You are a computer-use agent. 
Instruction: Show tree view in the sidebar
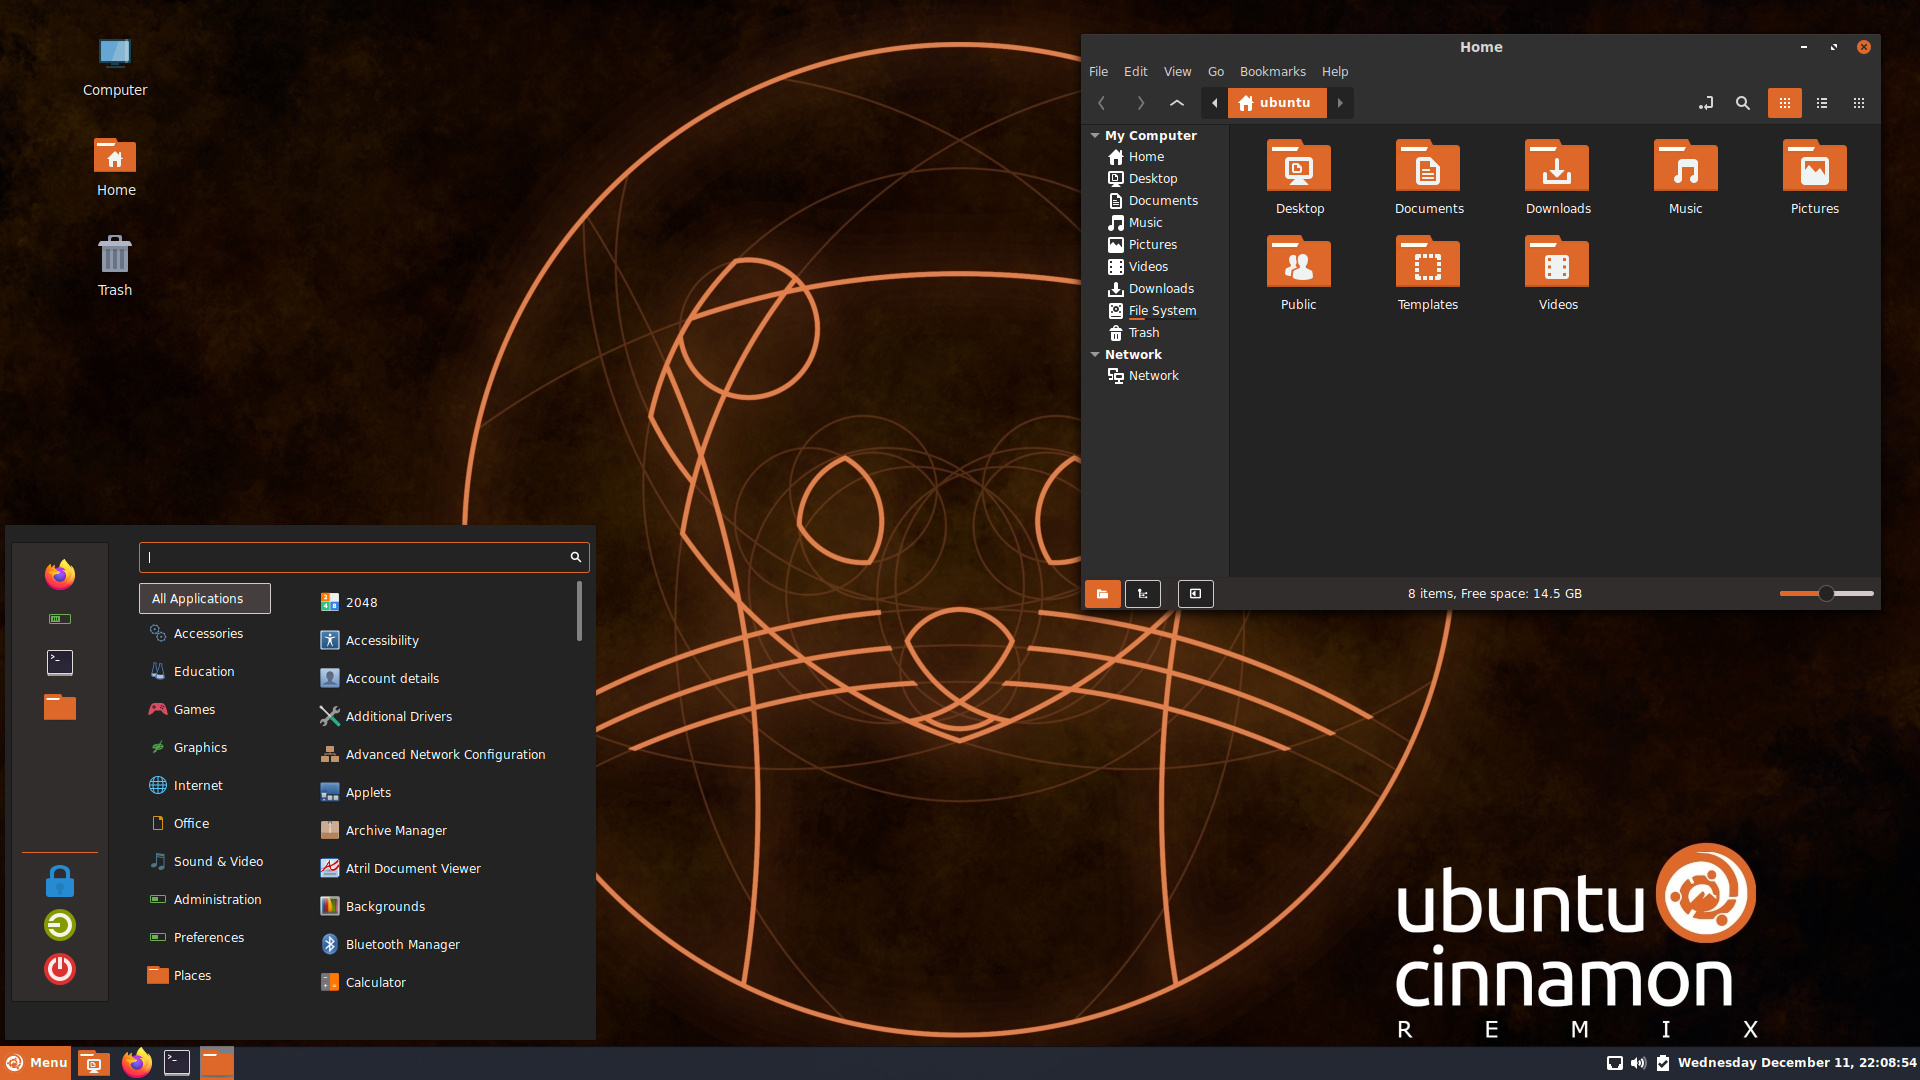pos(1143,594)
